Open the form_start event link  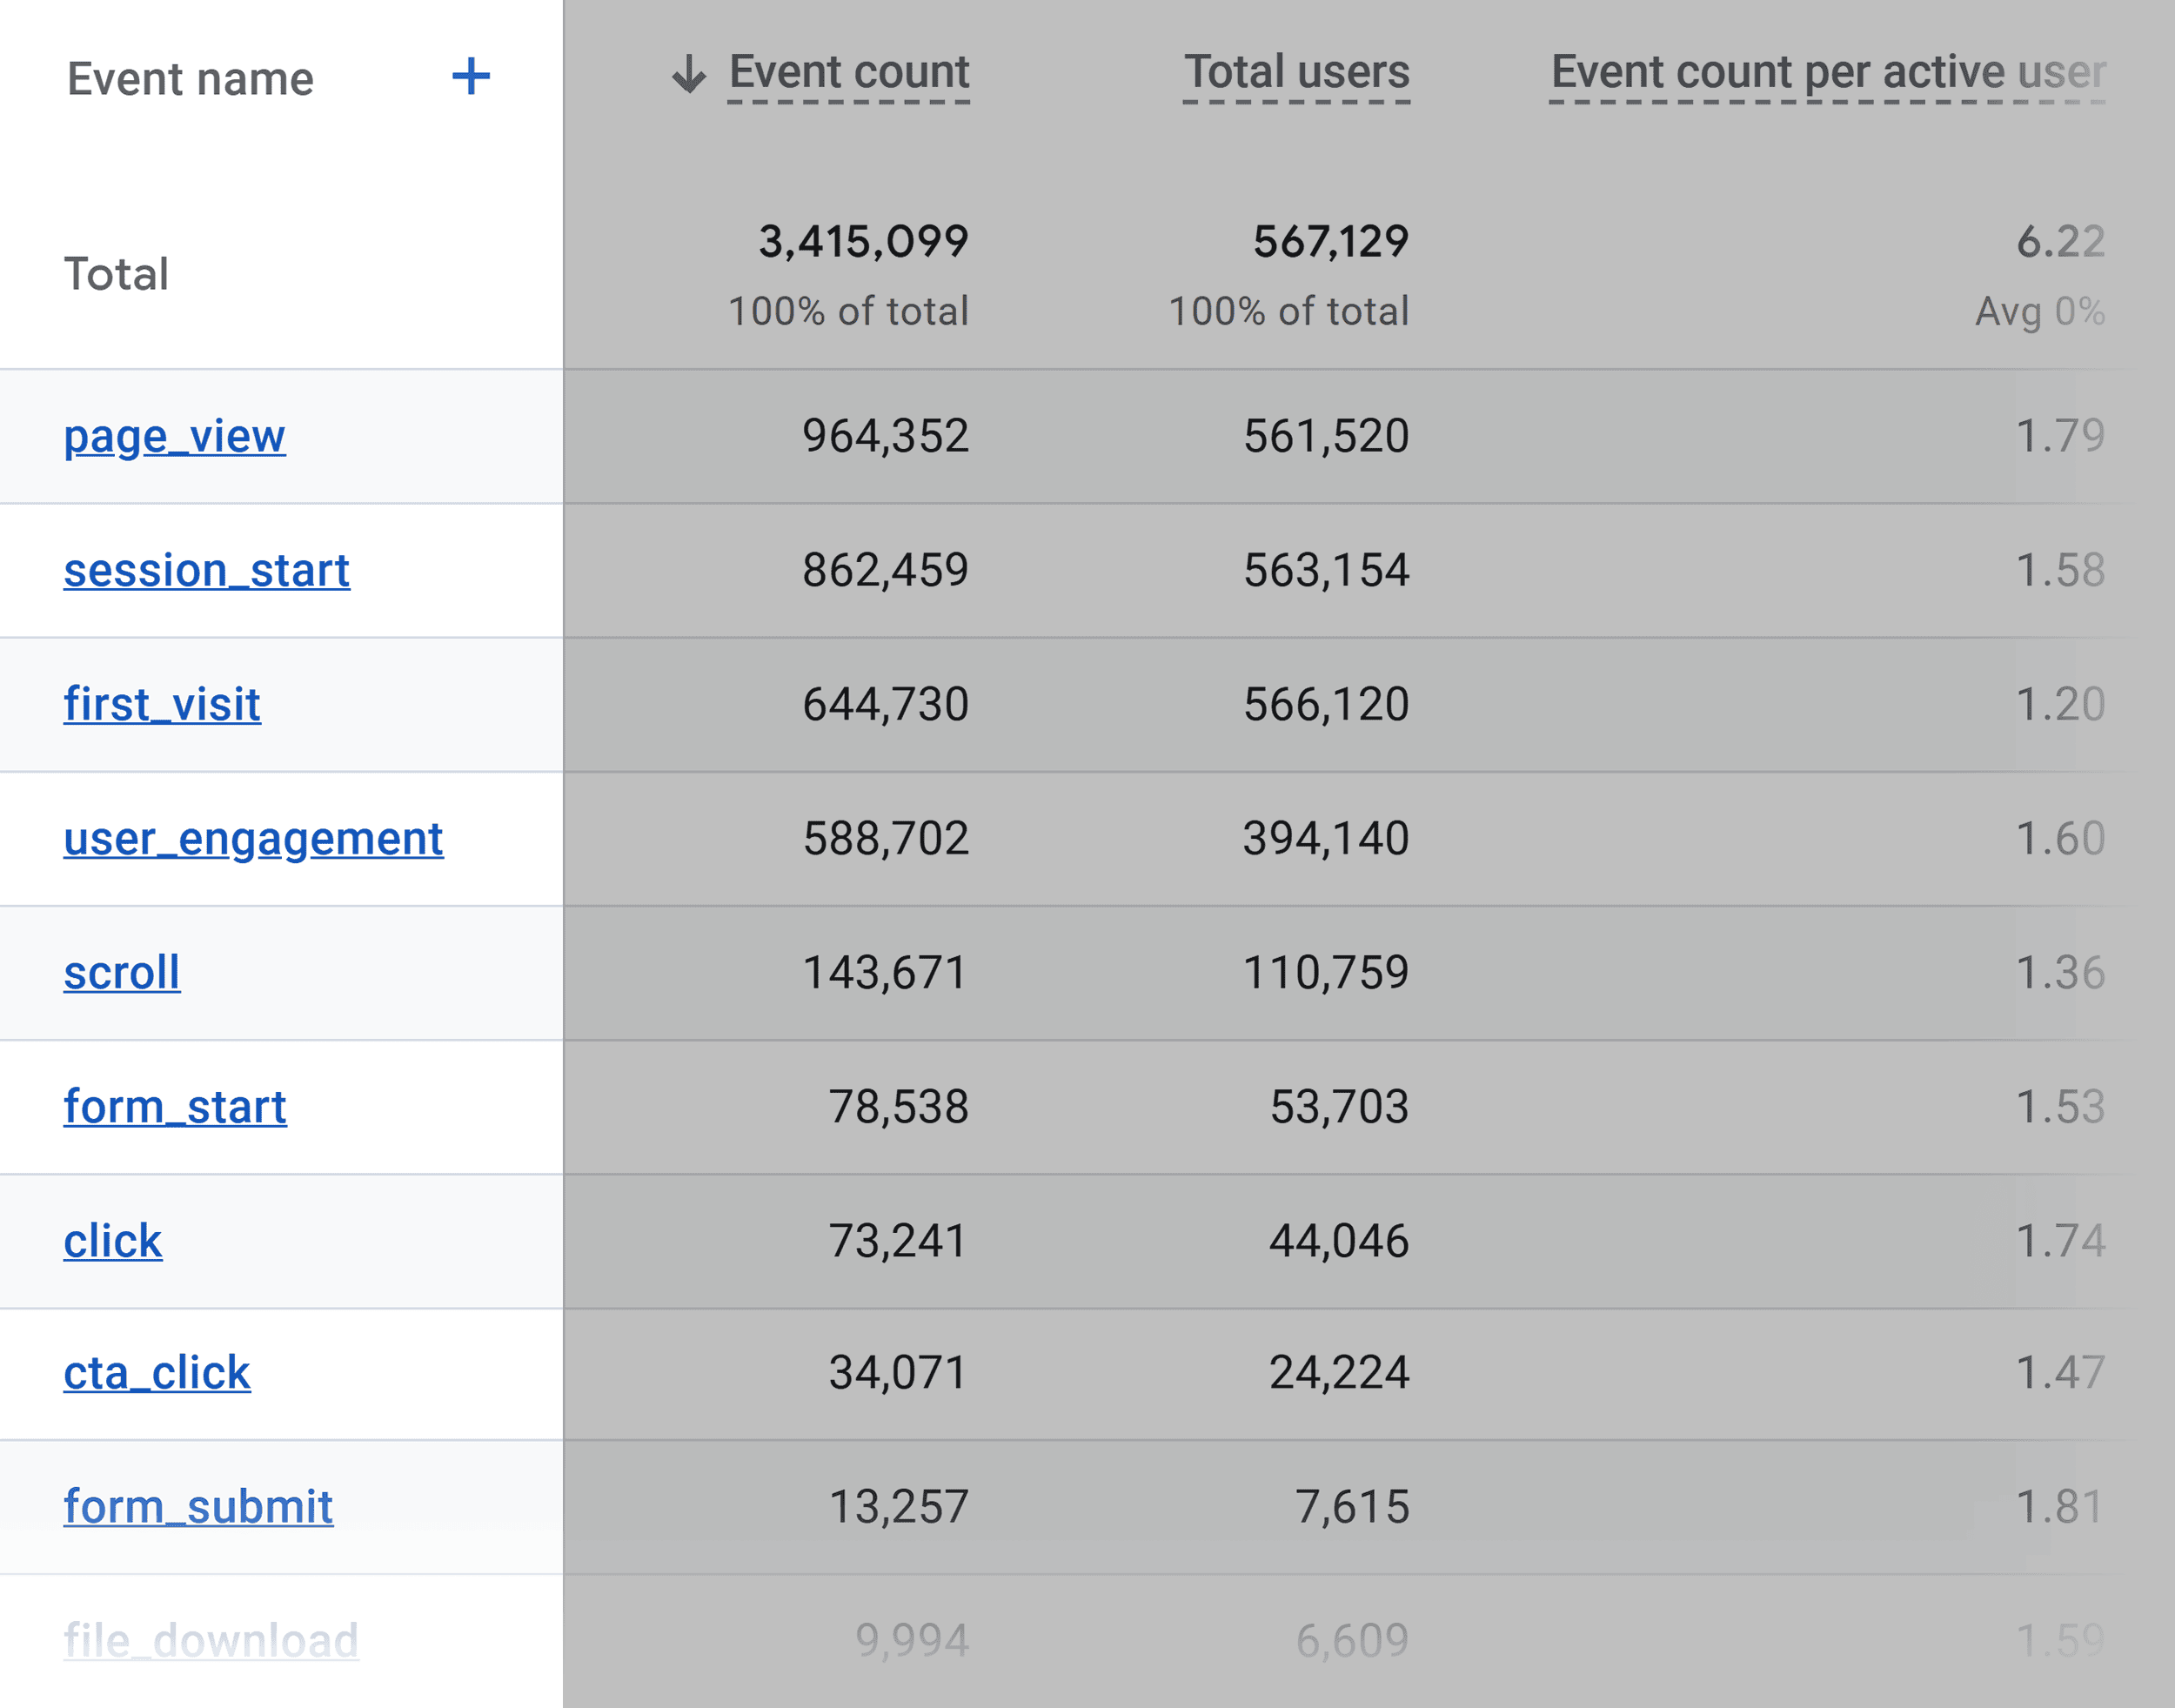click(x=175, y=1106)
